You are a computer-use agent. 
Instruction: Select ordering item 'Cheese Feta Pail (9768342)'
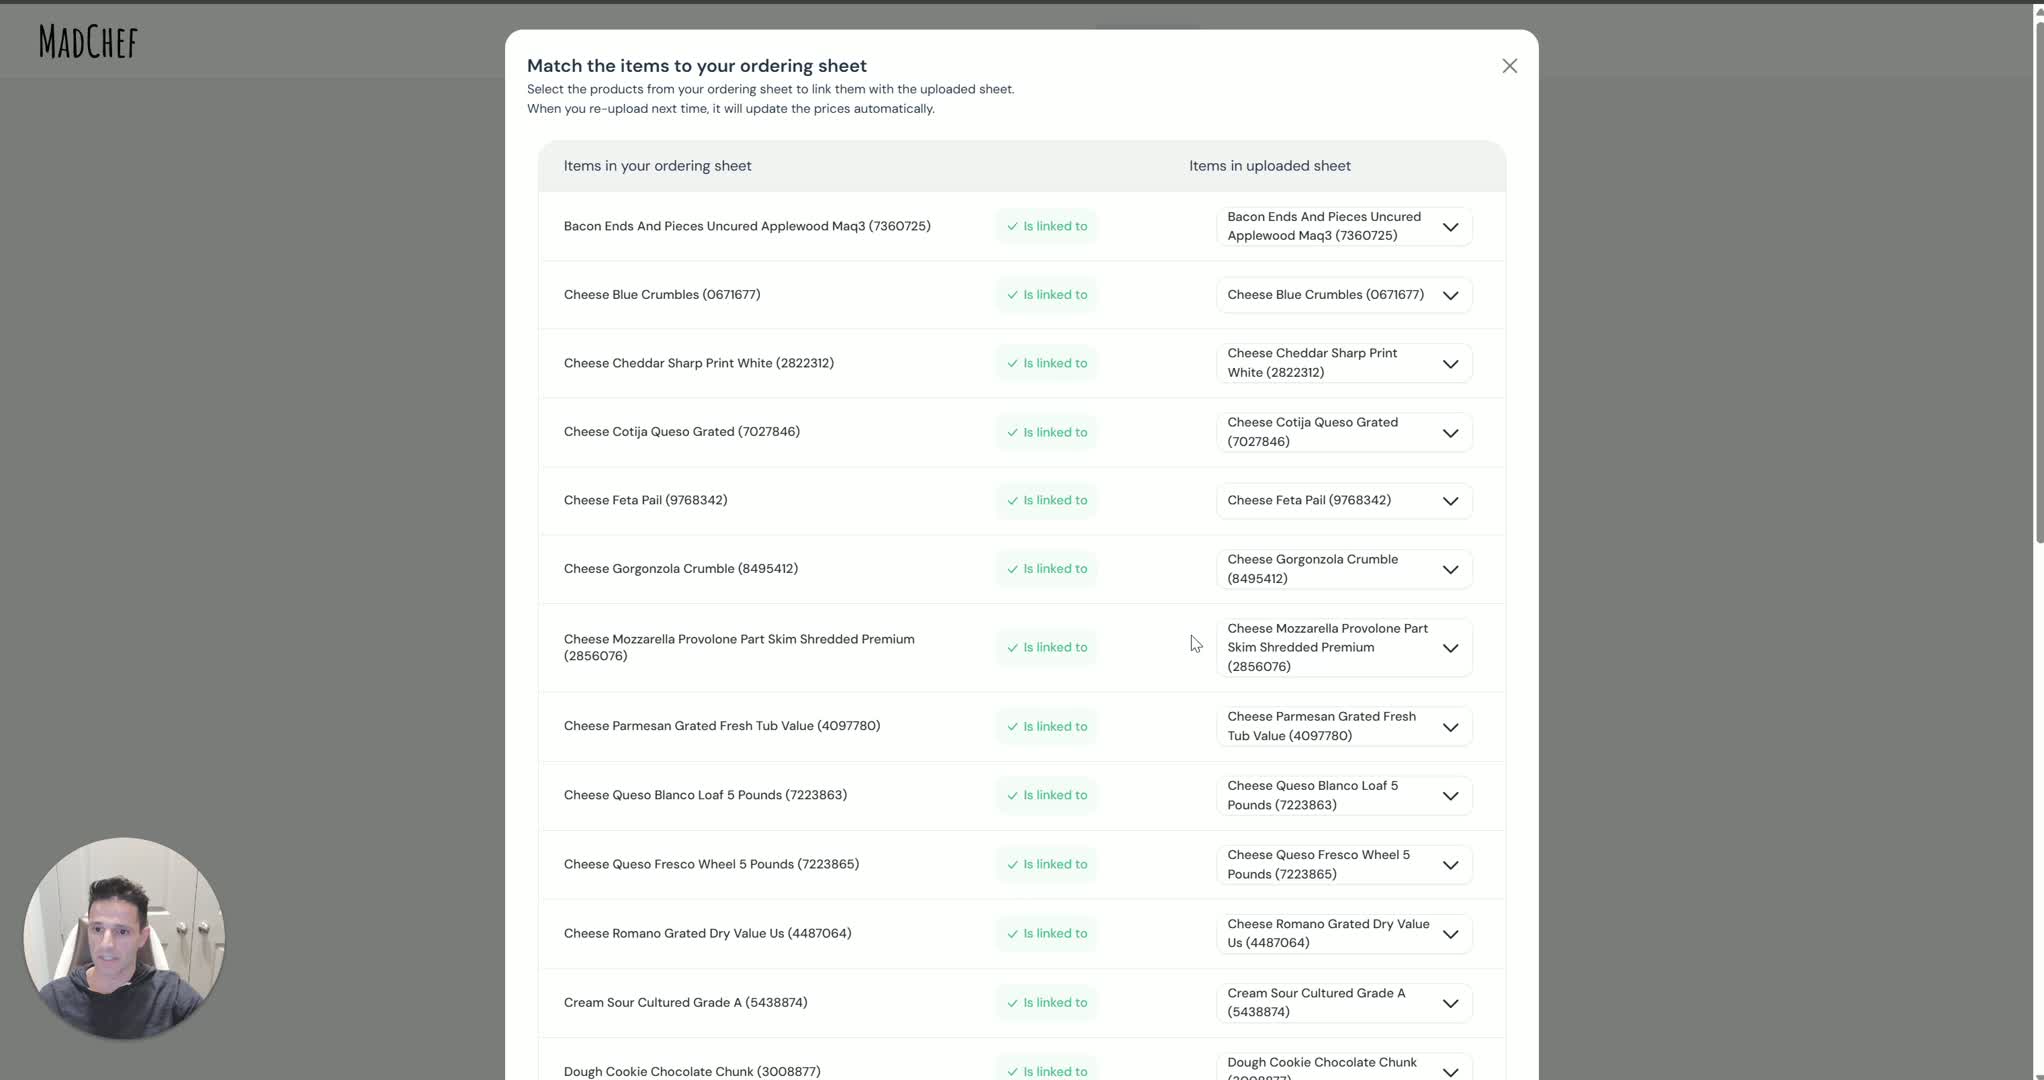point(646,501)
